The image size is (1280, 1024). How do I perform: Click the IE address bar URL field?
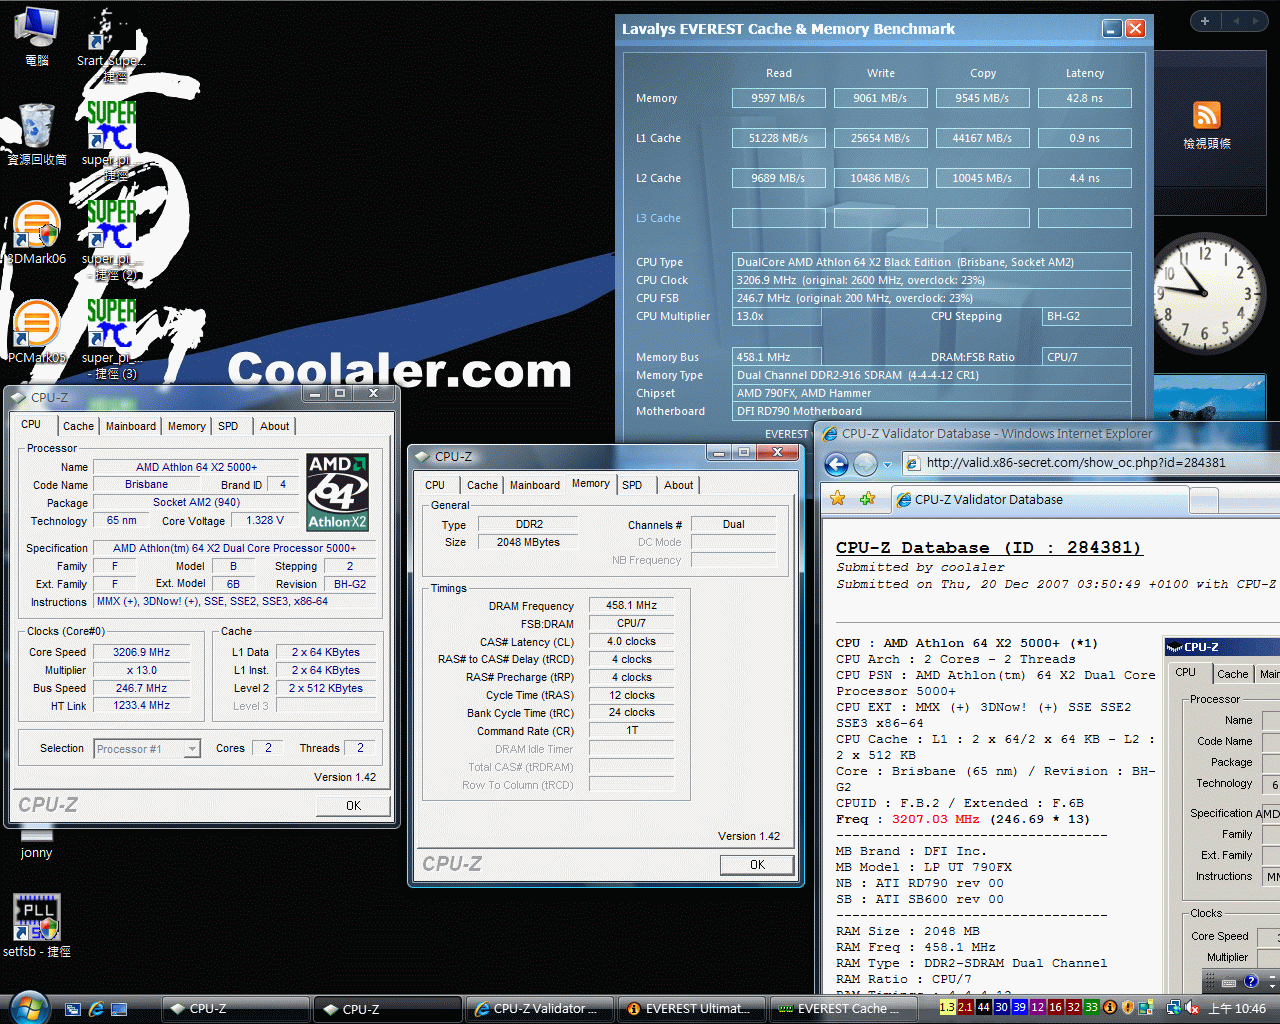click(1090, 463)
